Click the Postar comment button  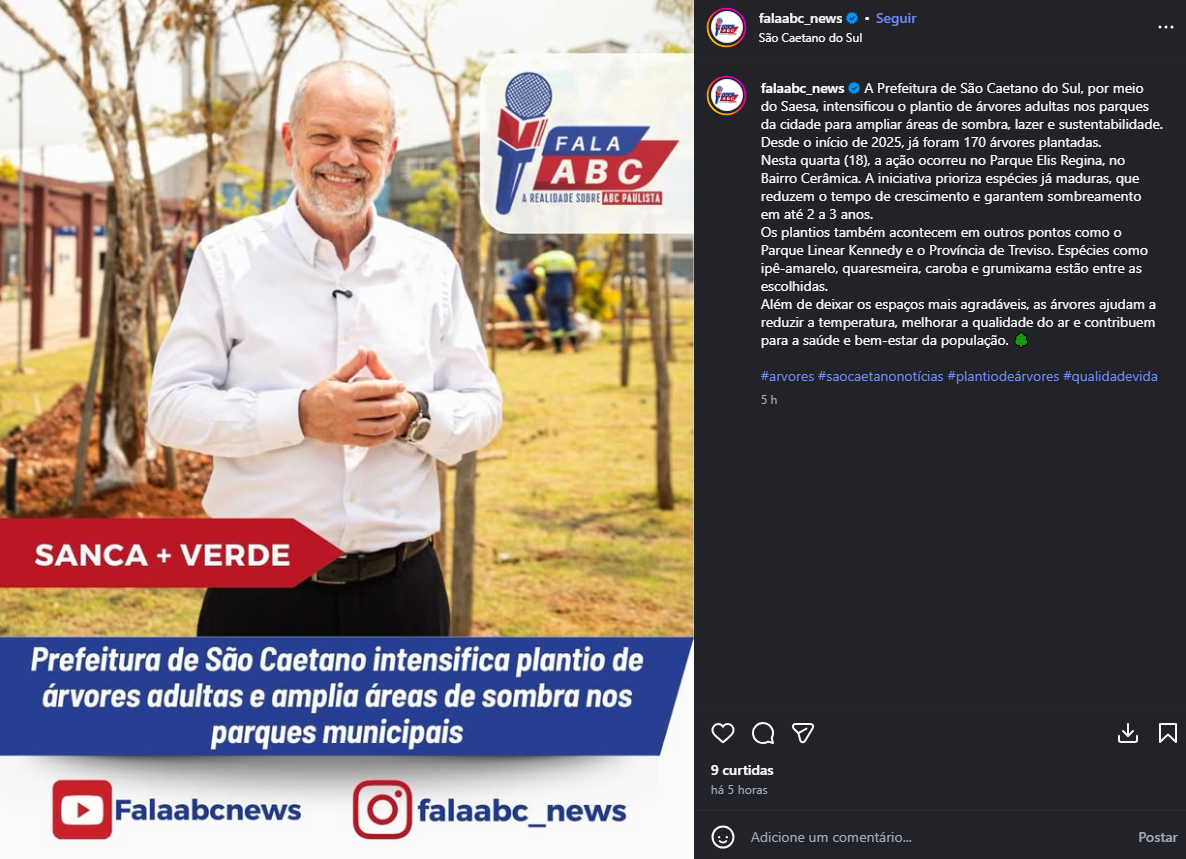1157,837
